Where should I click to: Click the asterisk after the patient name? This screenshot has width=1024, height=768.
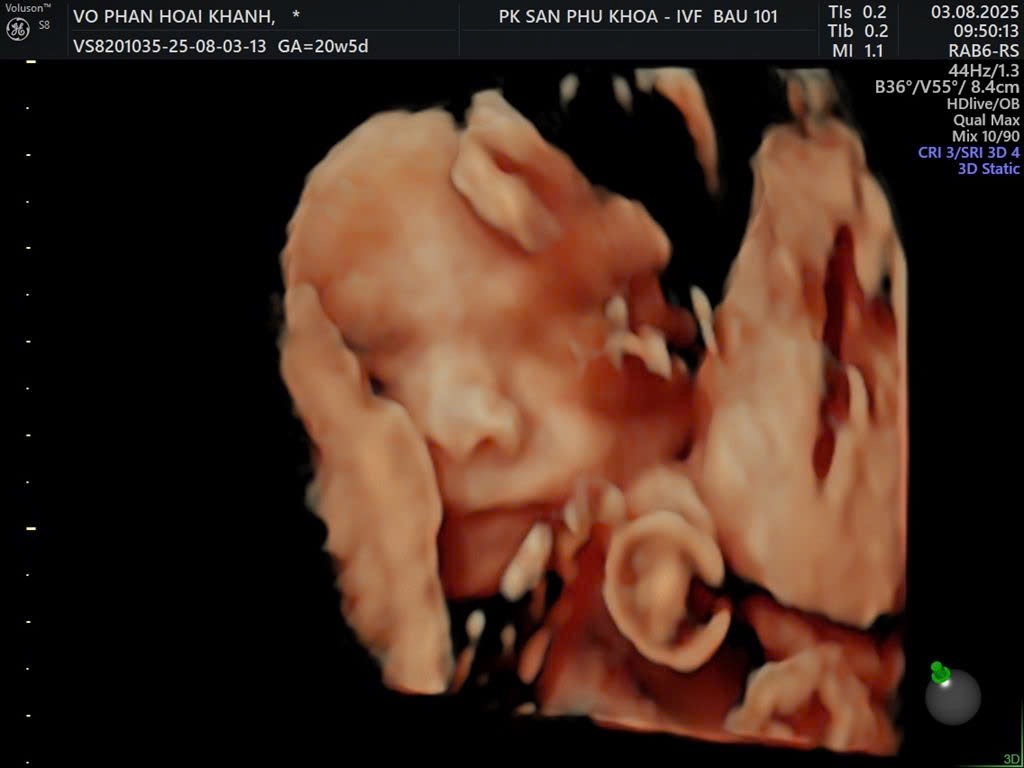(x=295, y=17)
